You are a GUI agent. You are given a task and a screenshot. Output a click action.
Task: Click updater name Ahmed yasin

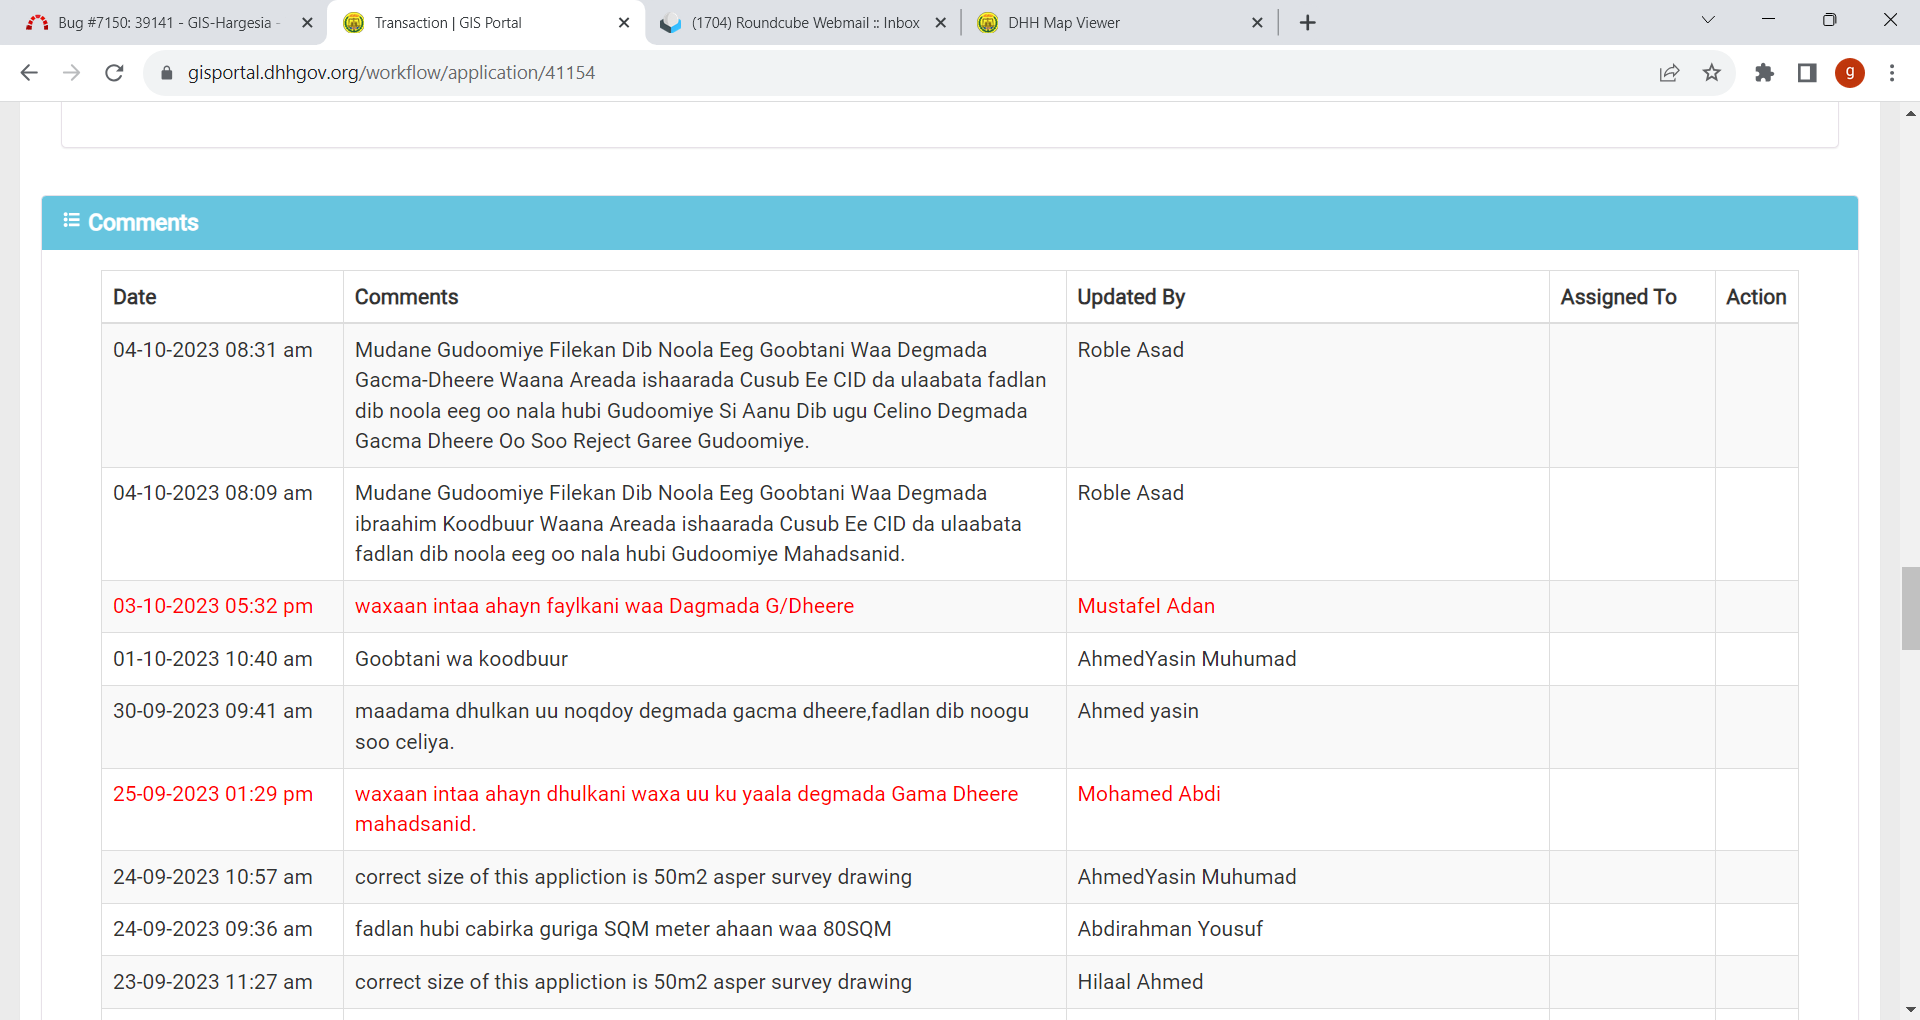(x=1138, y=711)
